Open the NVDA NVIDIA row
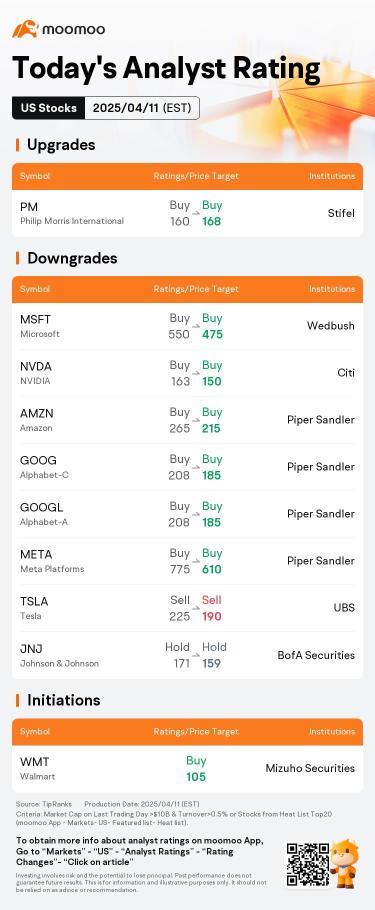Image resolution: width=375 pixels, height=910 pixels. 188,373
